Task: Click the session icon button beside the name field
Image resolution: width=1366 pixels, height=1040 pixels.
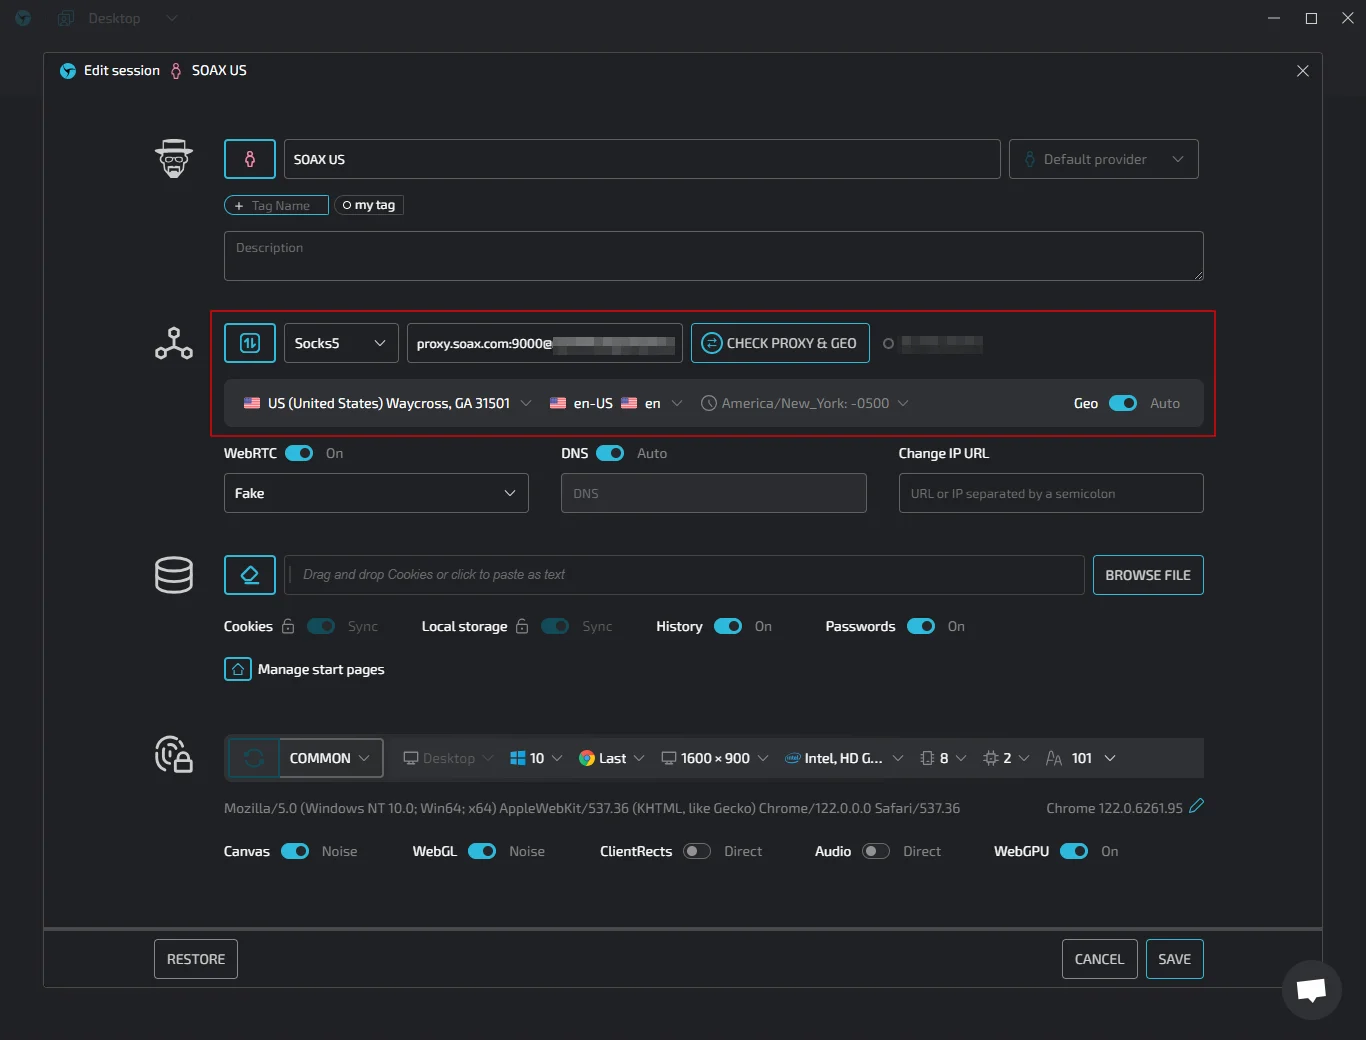Action: (x=250, y=159)
